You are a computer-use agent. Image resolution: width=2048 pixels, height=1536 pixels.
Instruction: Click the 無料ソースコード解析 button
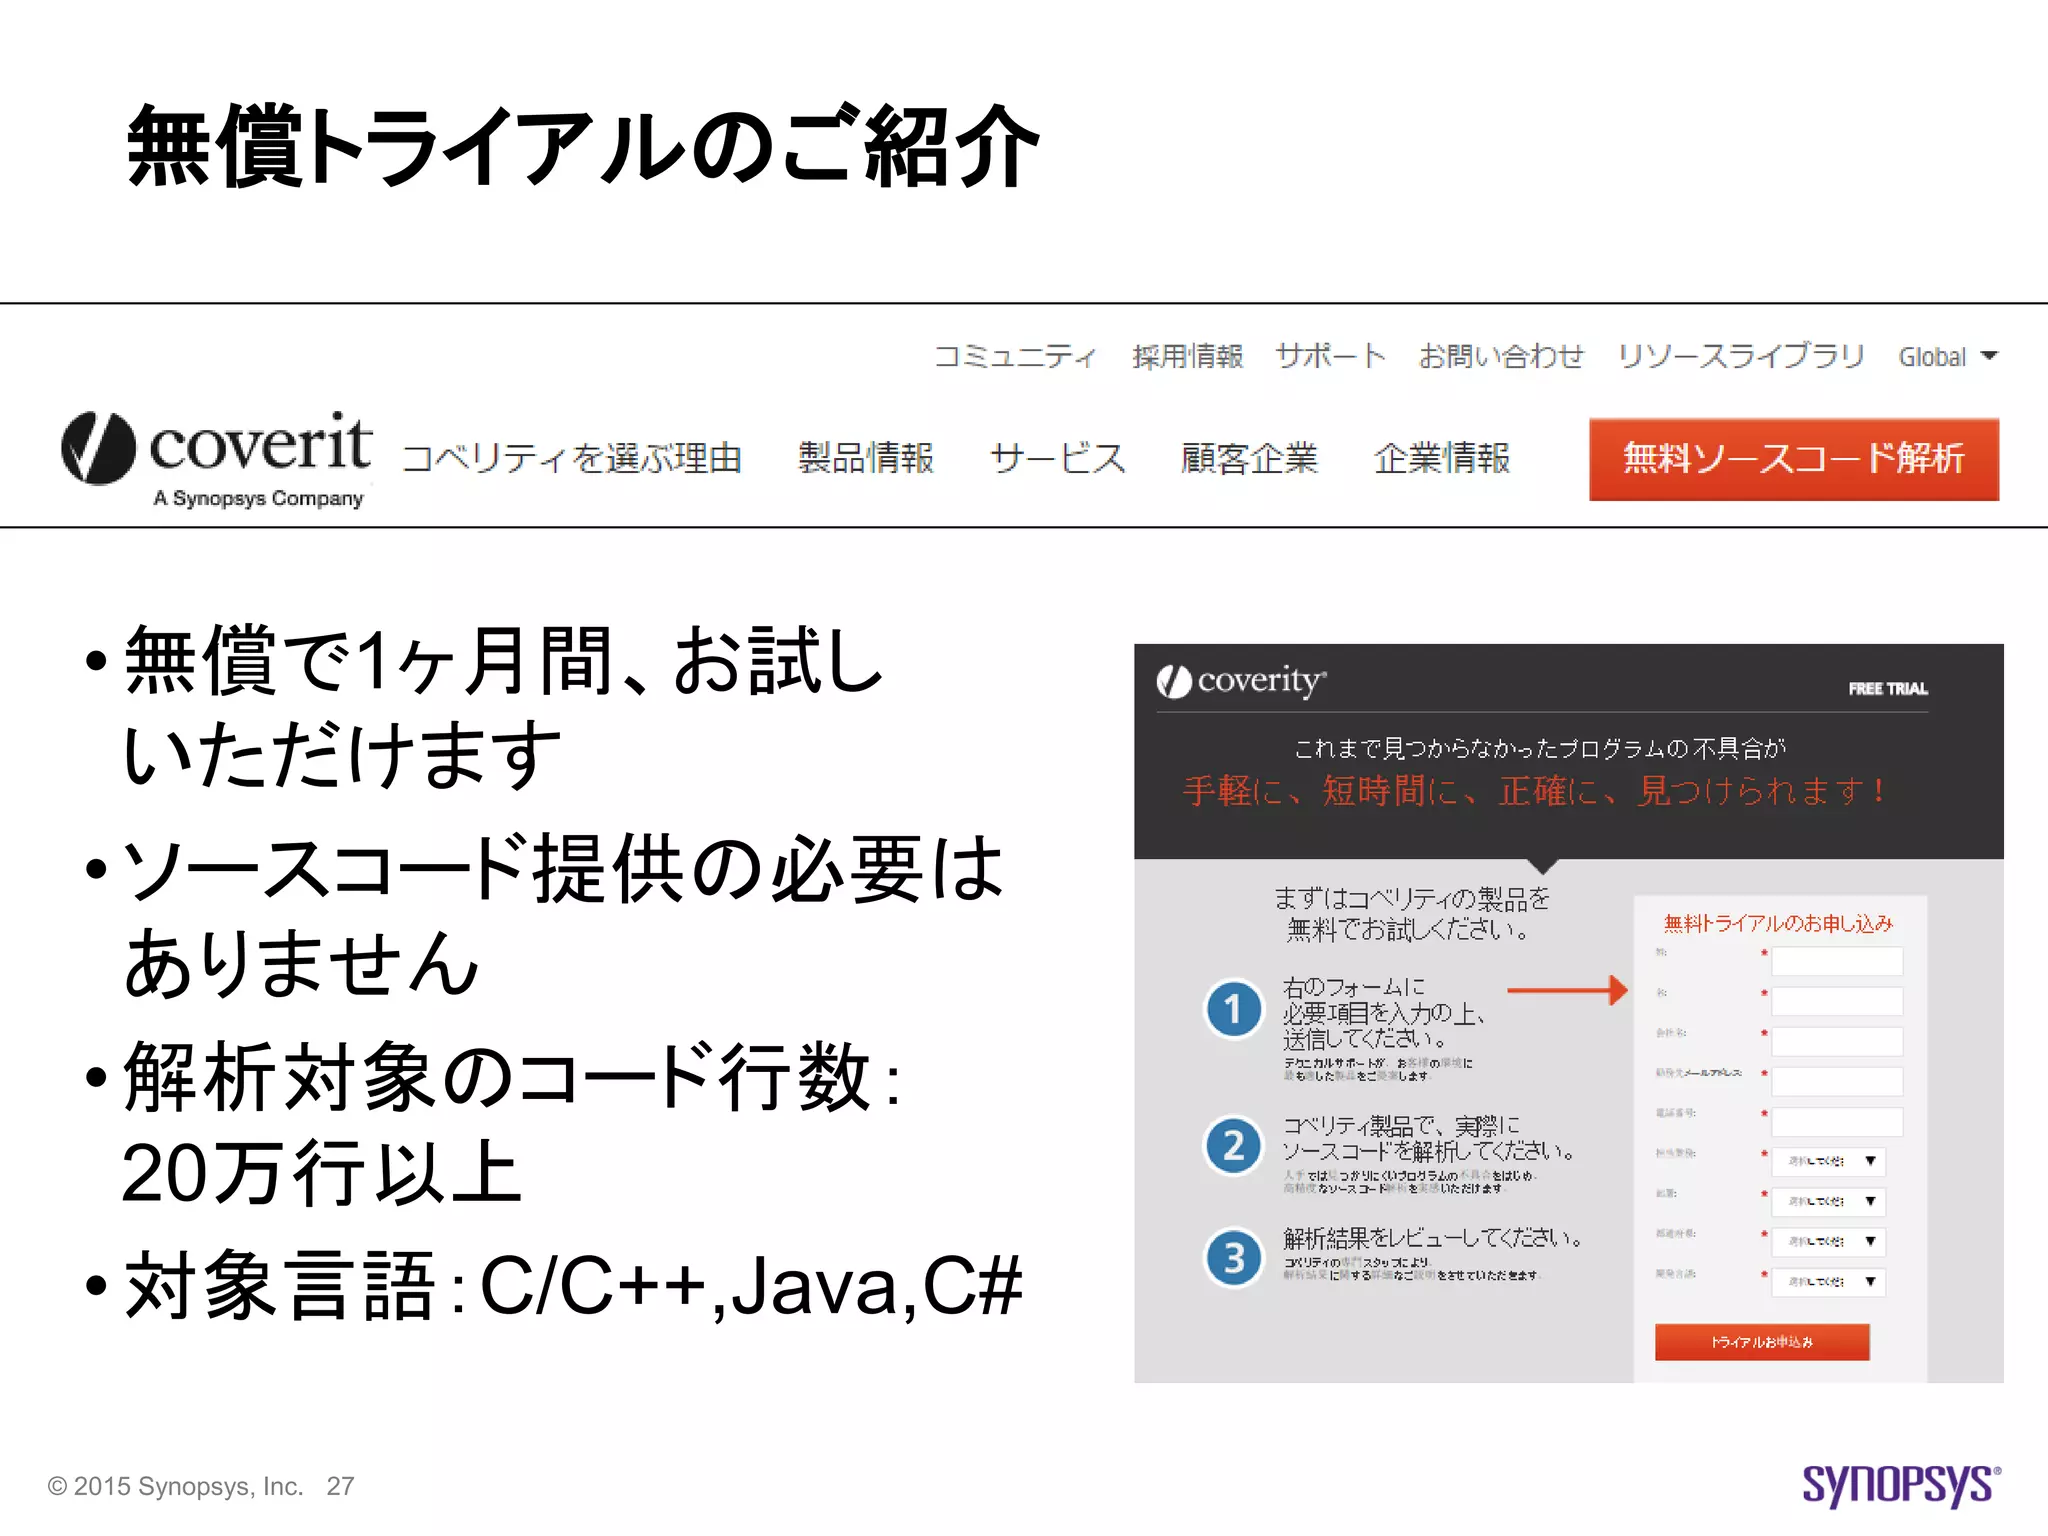pos(1793,459)
